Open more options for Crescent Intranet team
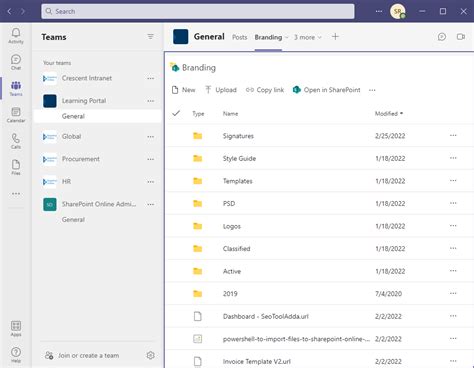 click(x=151, y=78)
